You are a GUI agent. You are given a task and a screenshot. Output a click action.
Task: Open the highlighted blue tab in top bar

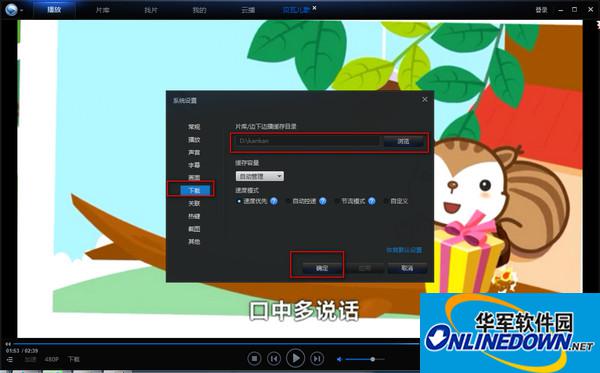click(295, 10)
